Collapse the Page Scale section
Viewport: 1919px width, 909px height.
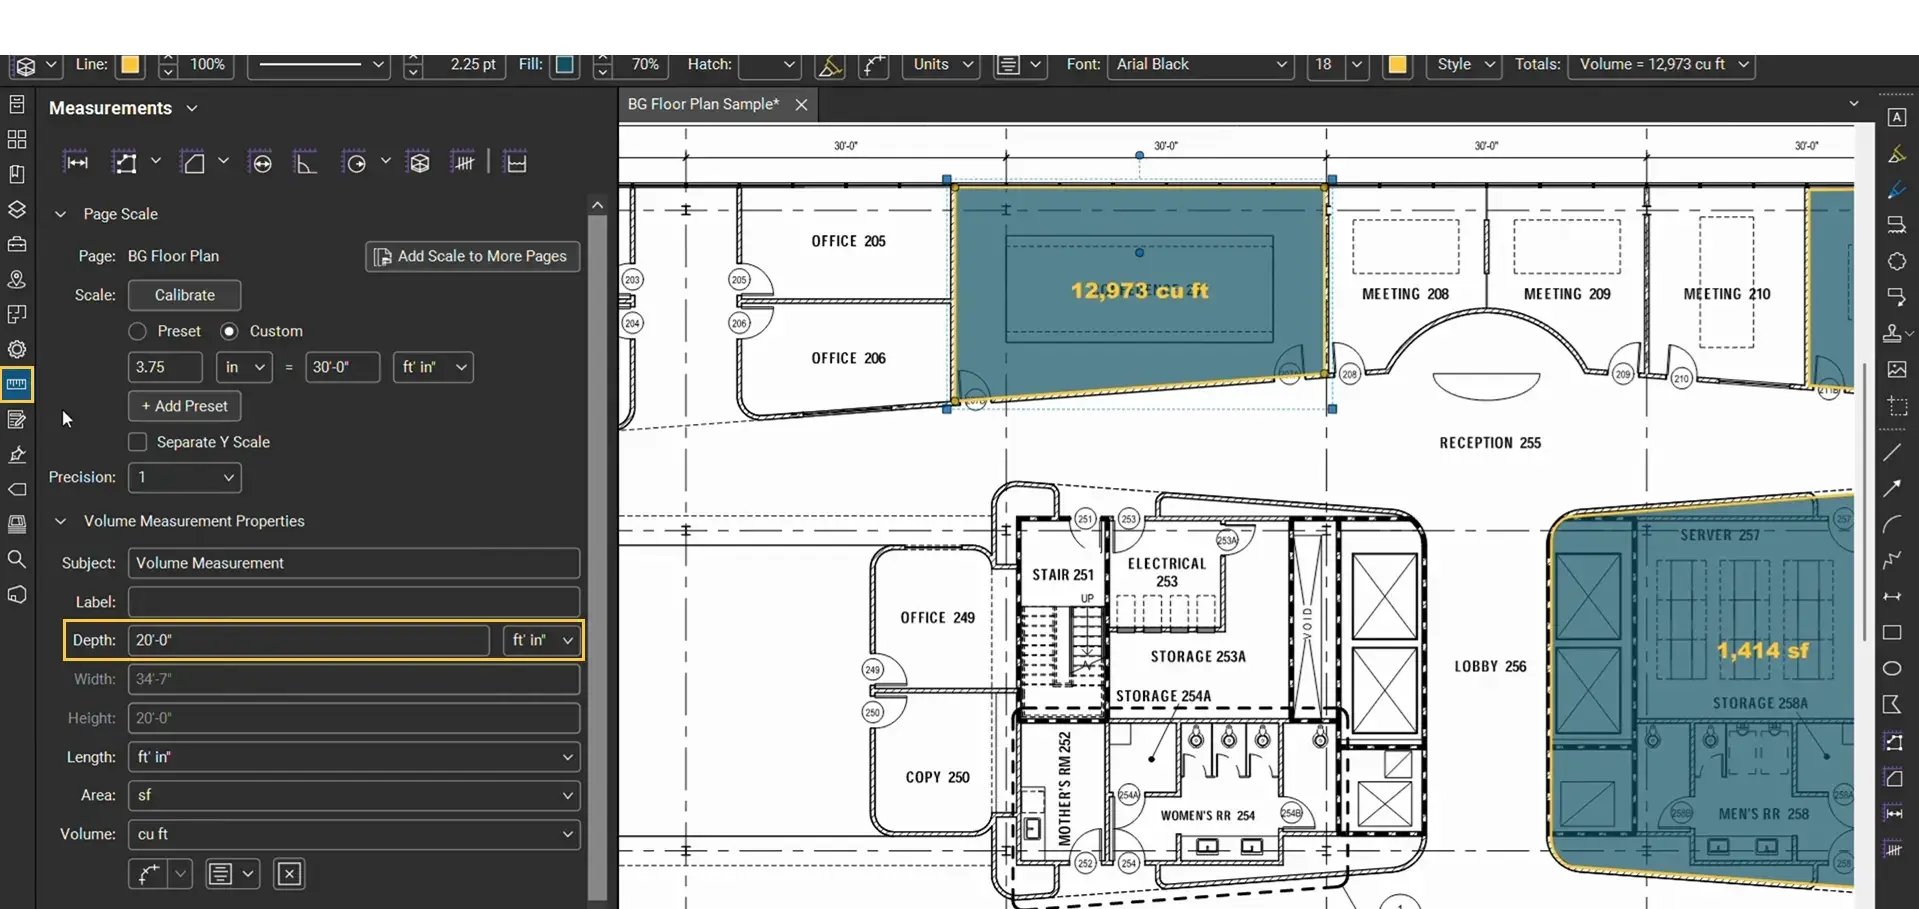pyautogui.click(x=60, y=214)
